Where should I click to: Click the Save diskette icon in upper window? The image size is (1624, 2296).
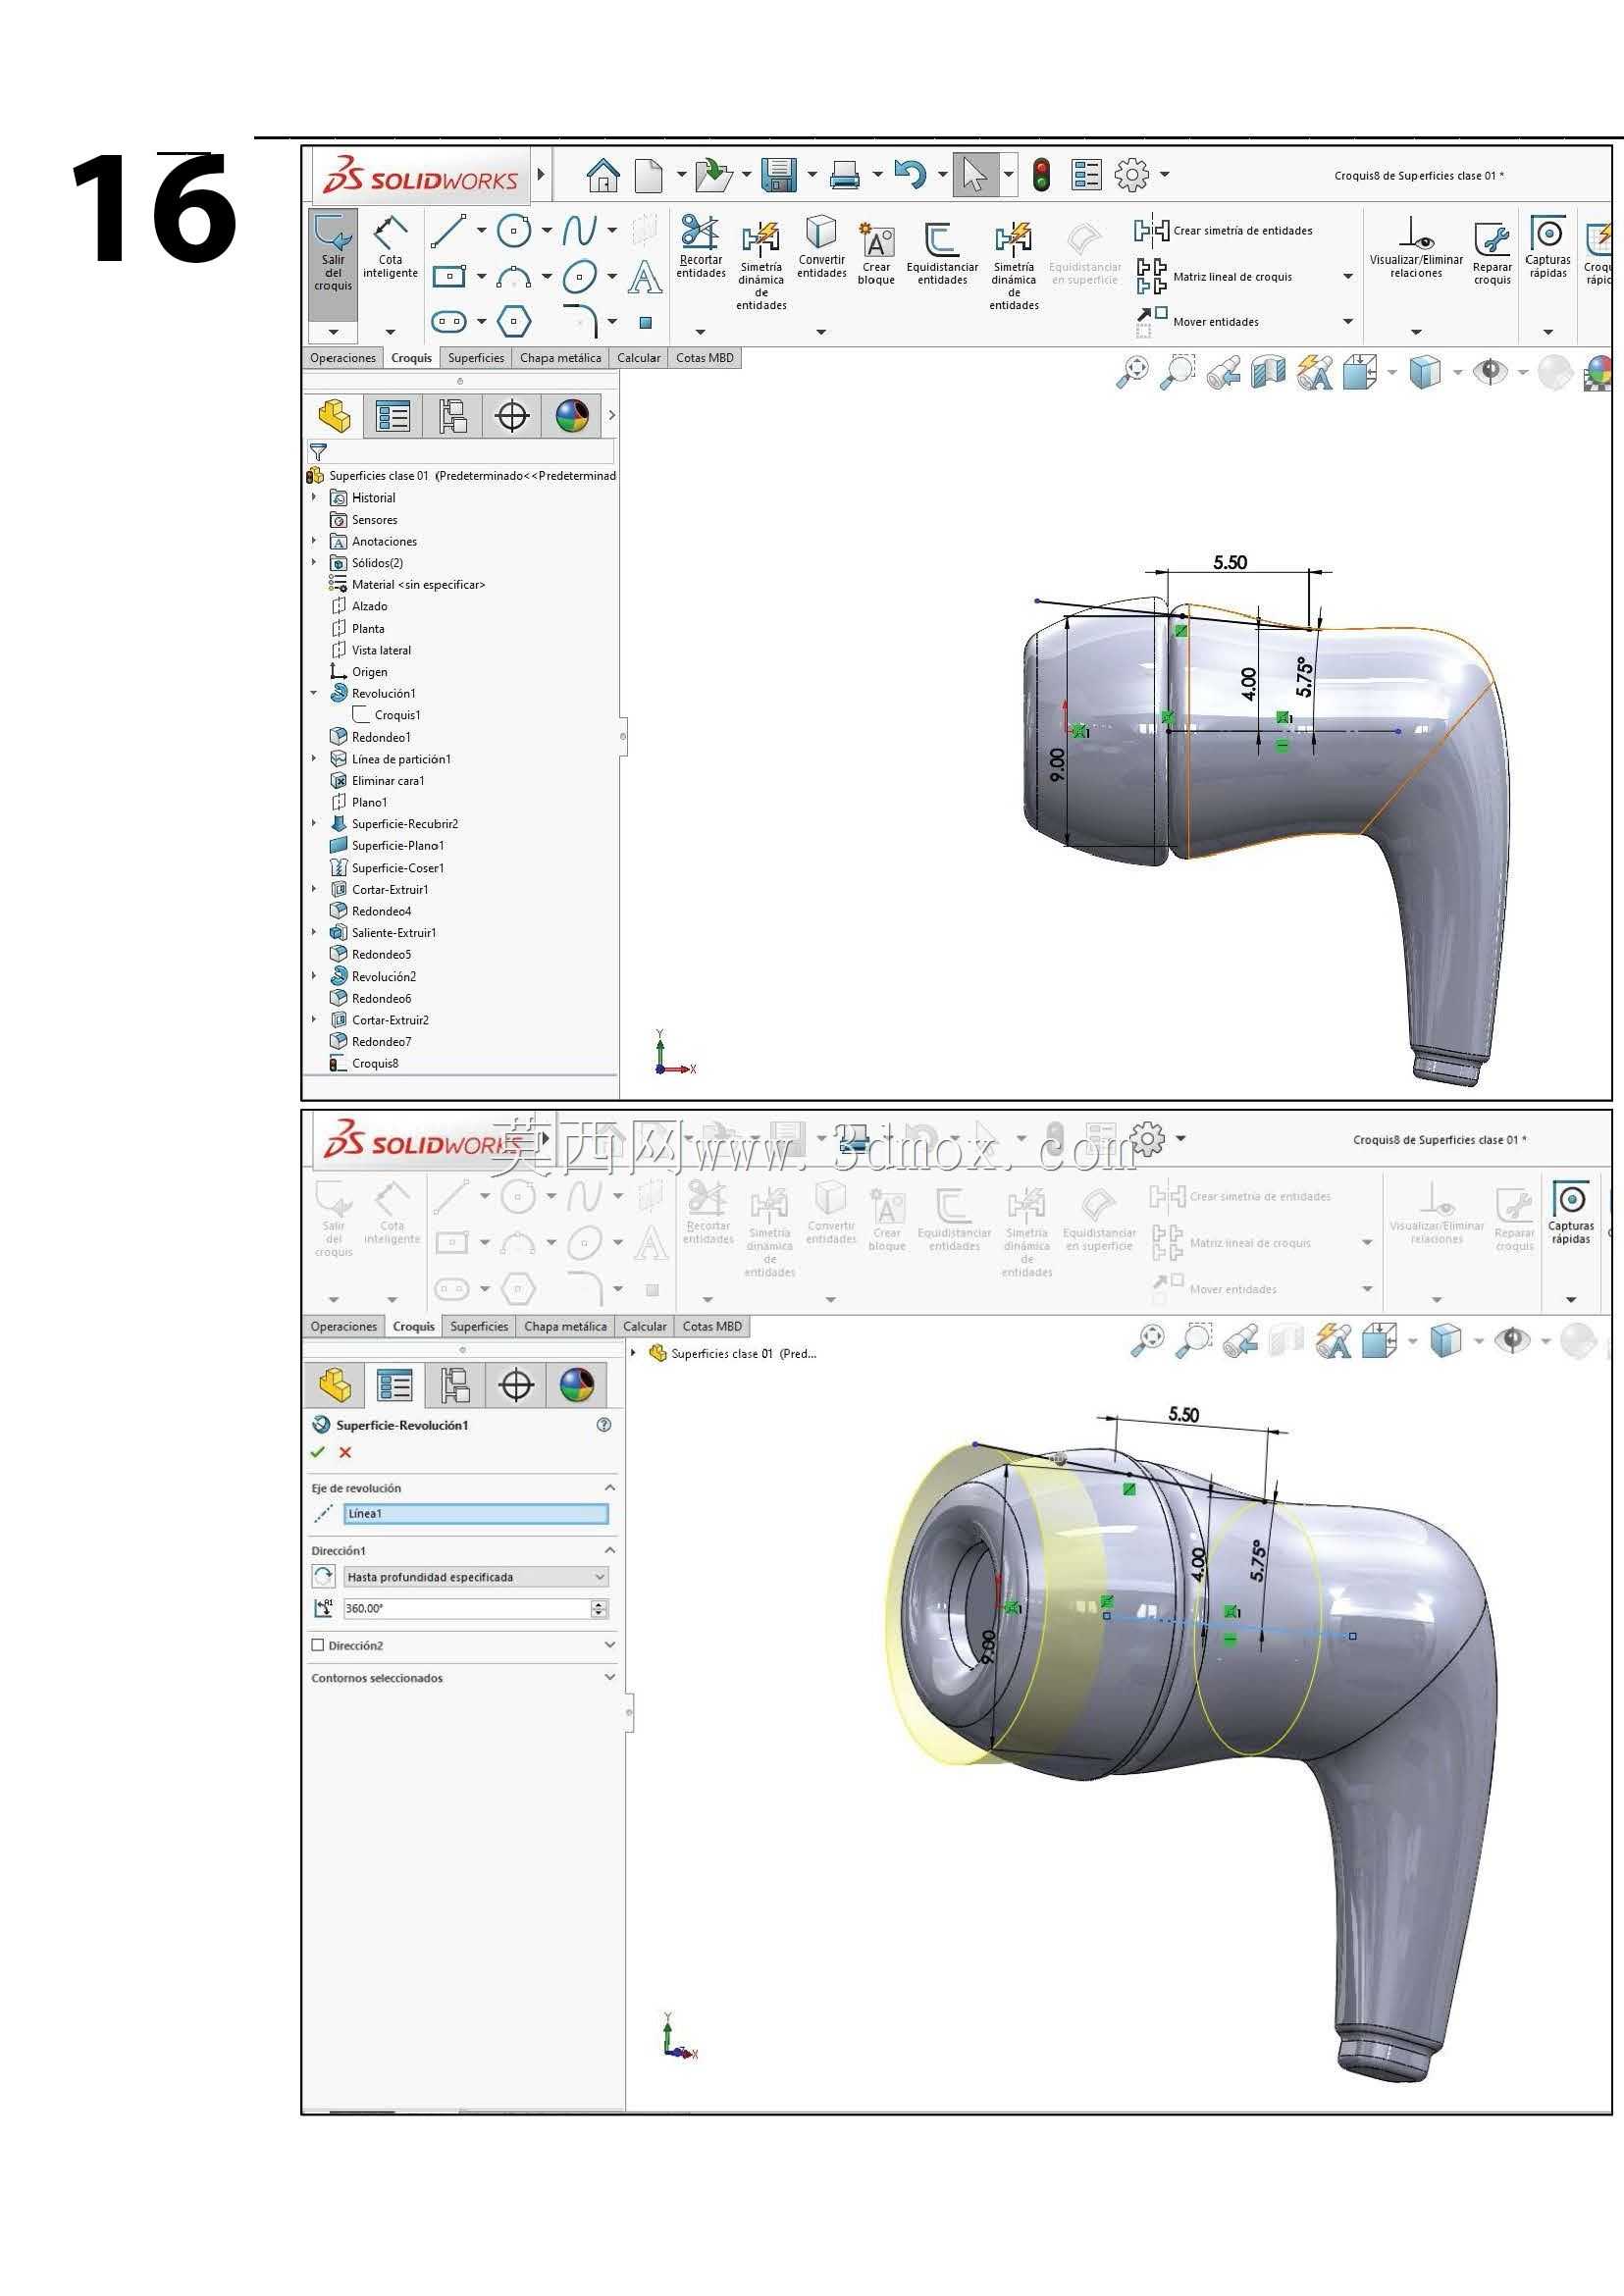pyautogui.click(x=778, y=175)
